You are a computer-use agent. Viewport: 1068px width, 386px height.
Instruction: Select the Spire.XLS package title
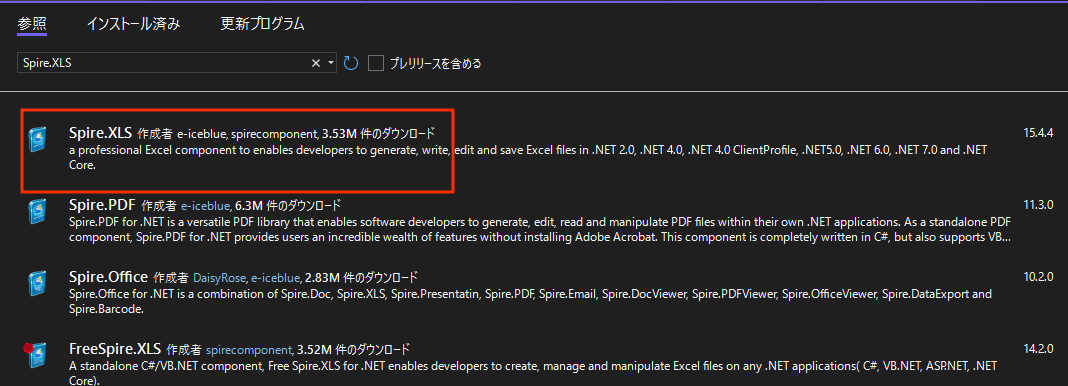100,132
